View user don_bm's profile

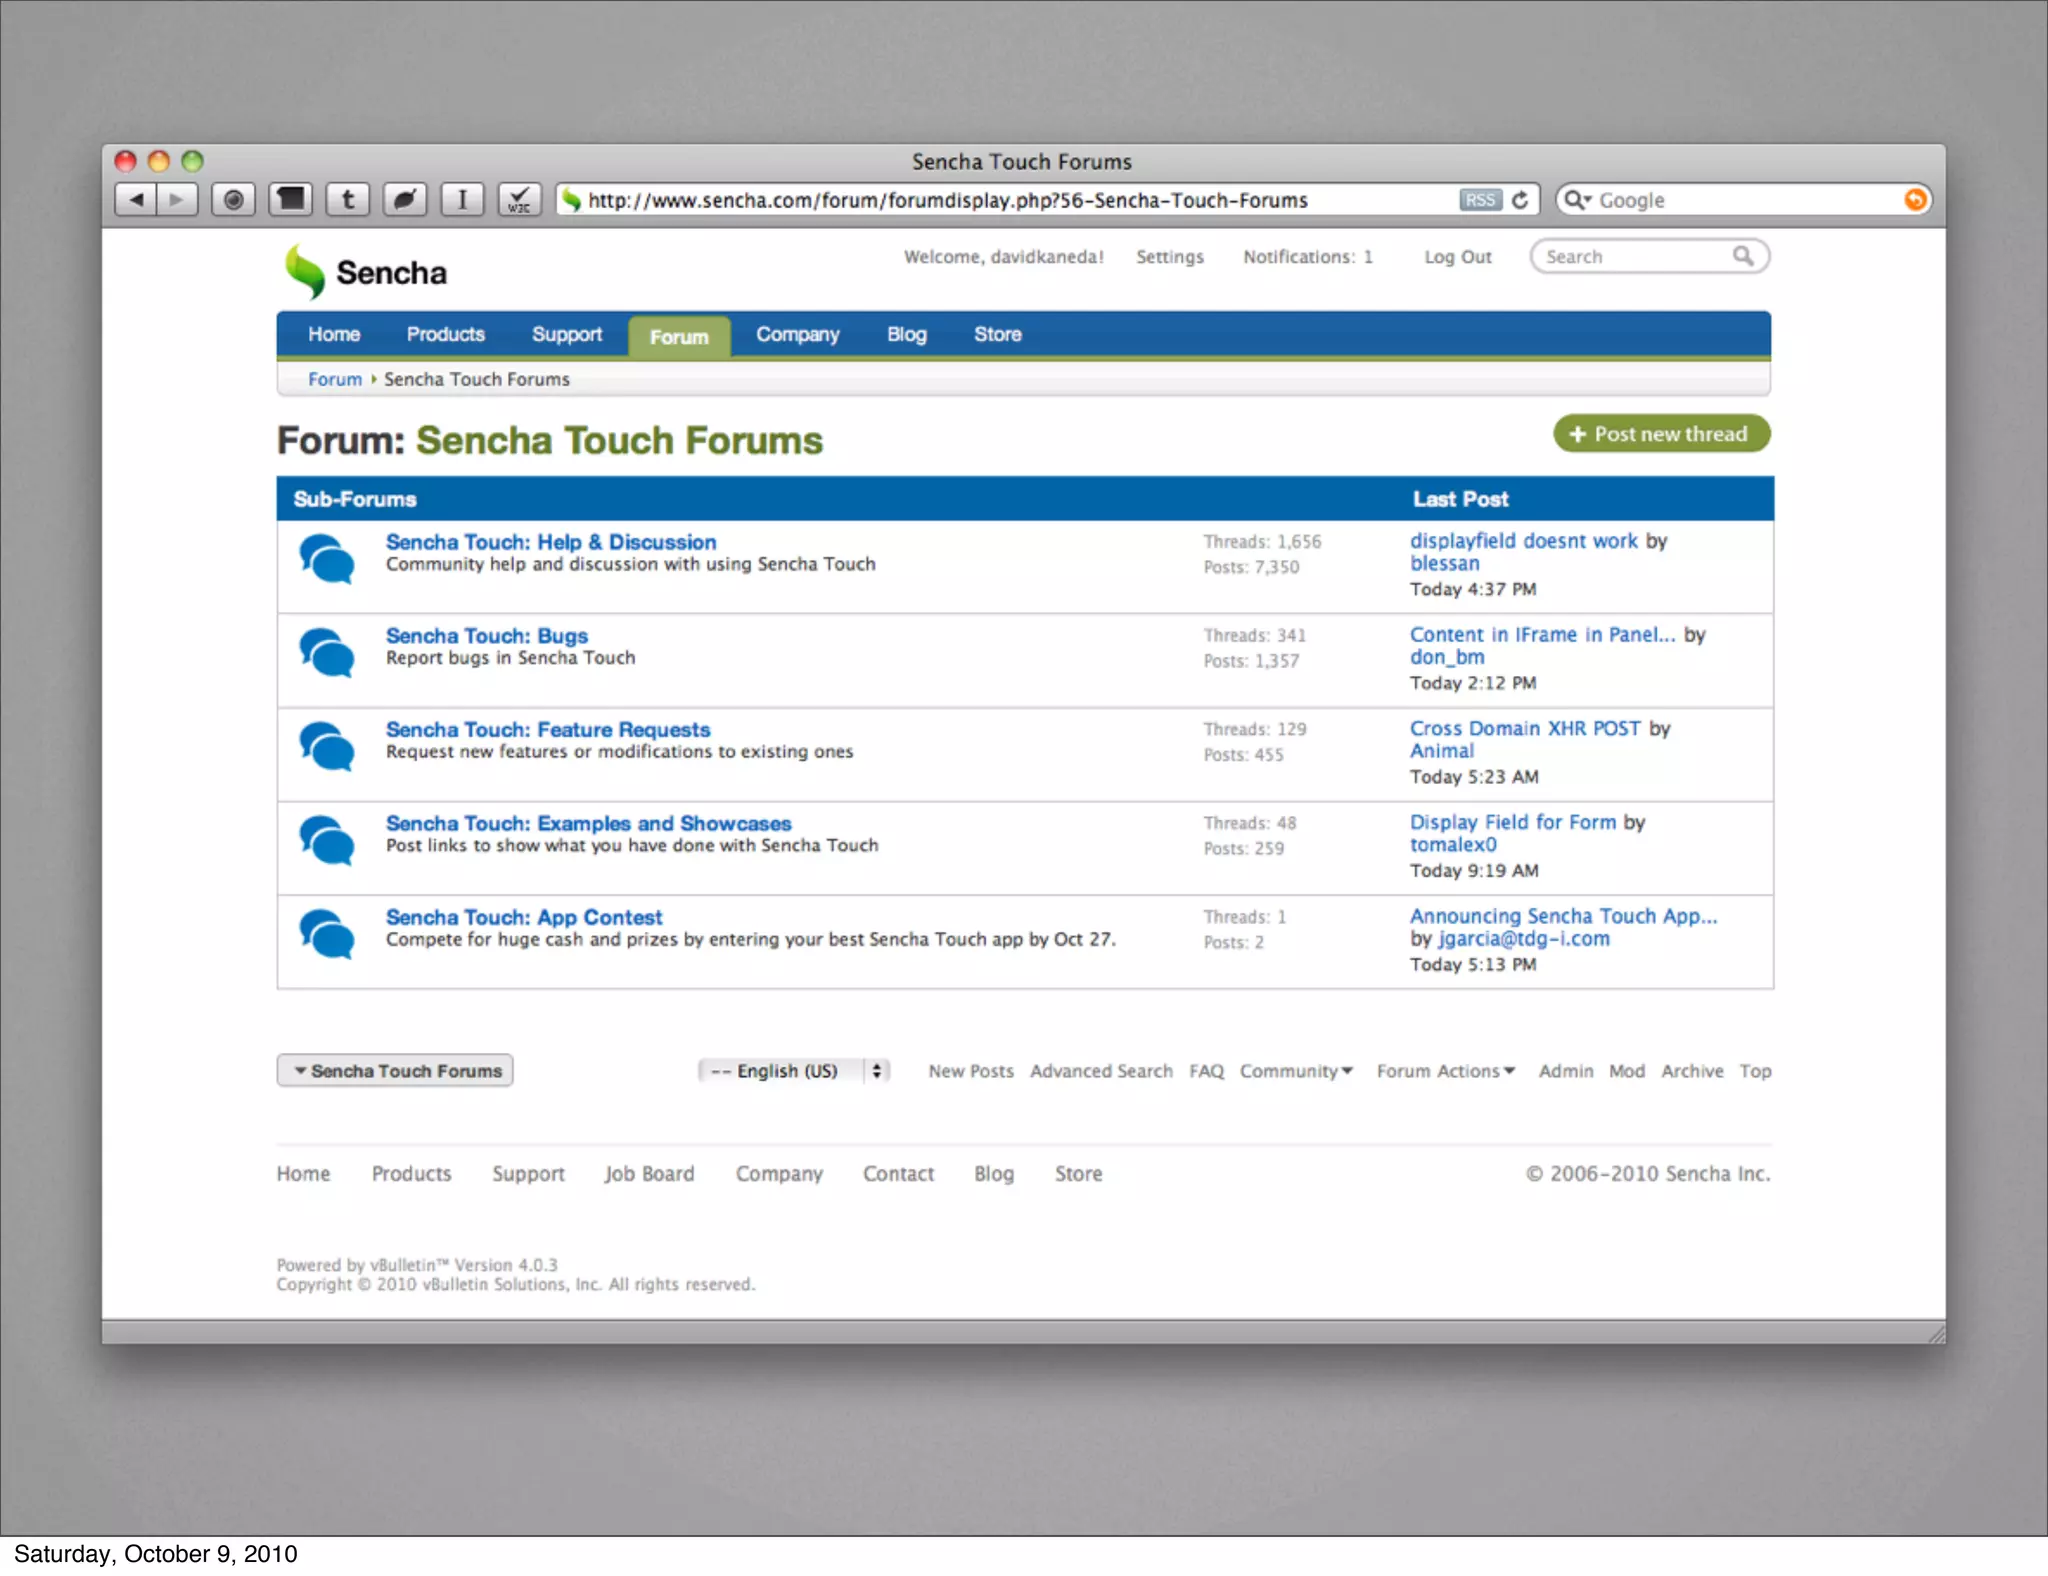pyautogui.click(x=1447, y=658)
